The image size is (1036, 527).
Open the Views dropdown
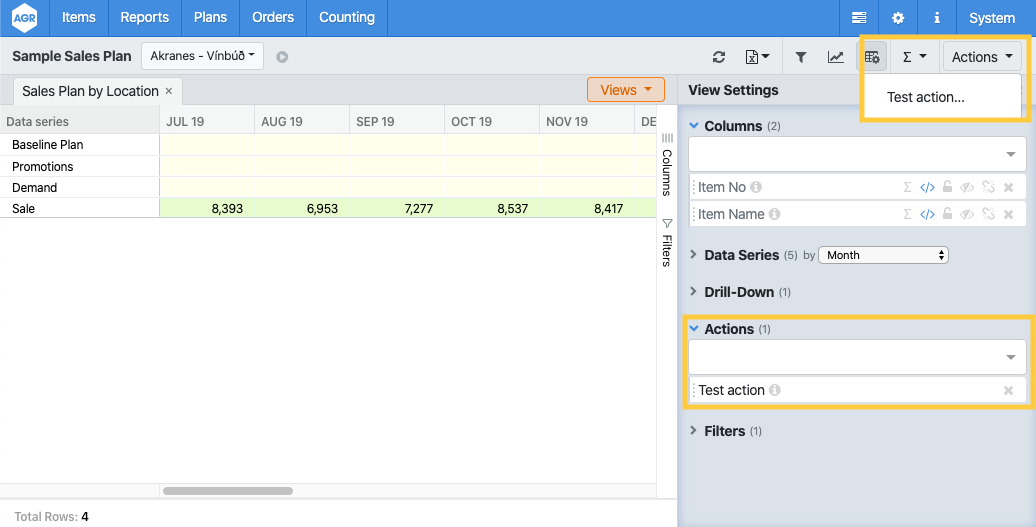pos(626,90)
